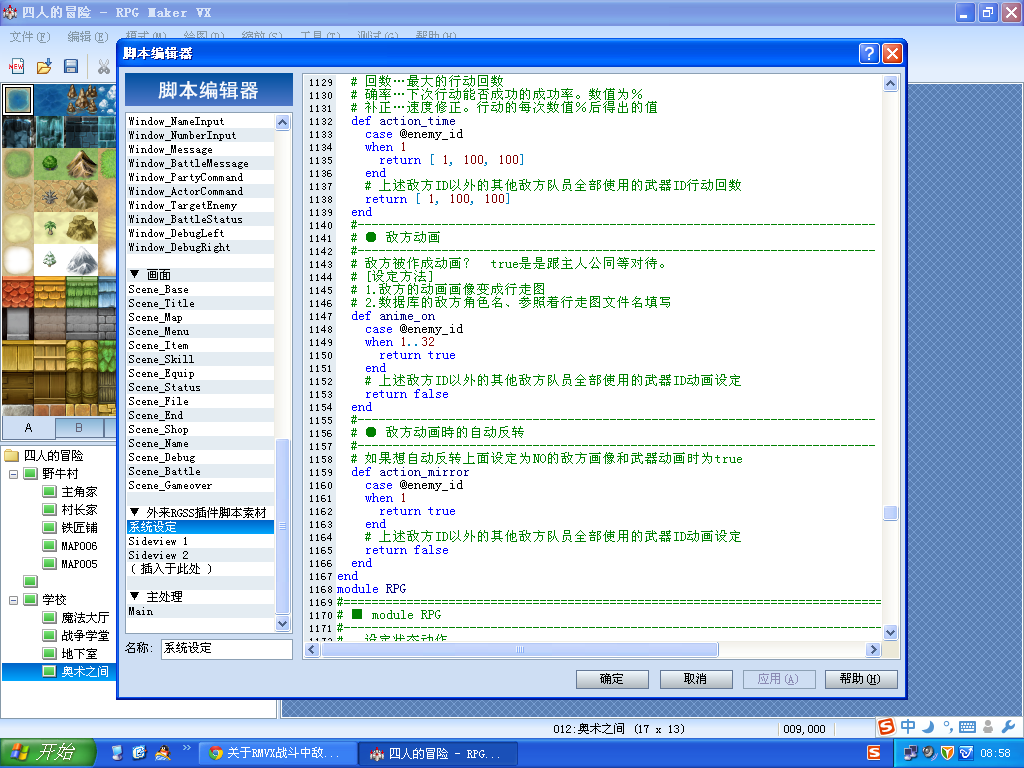This screenshot has width=1024, height=768.
Task: Select the highlighted water tile in the tileset palette
Action: pyautogui.click(x=18, y=100)
